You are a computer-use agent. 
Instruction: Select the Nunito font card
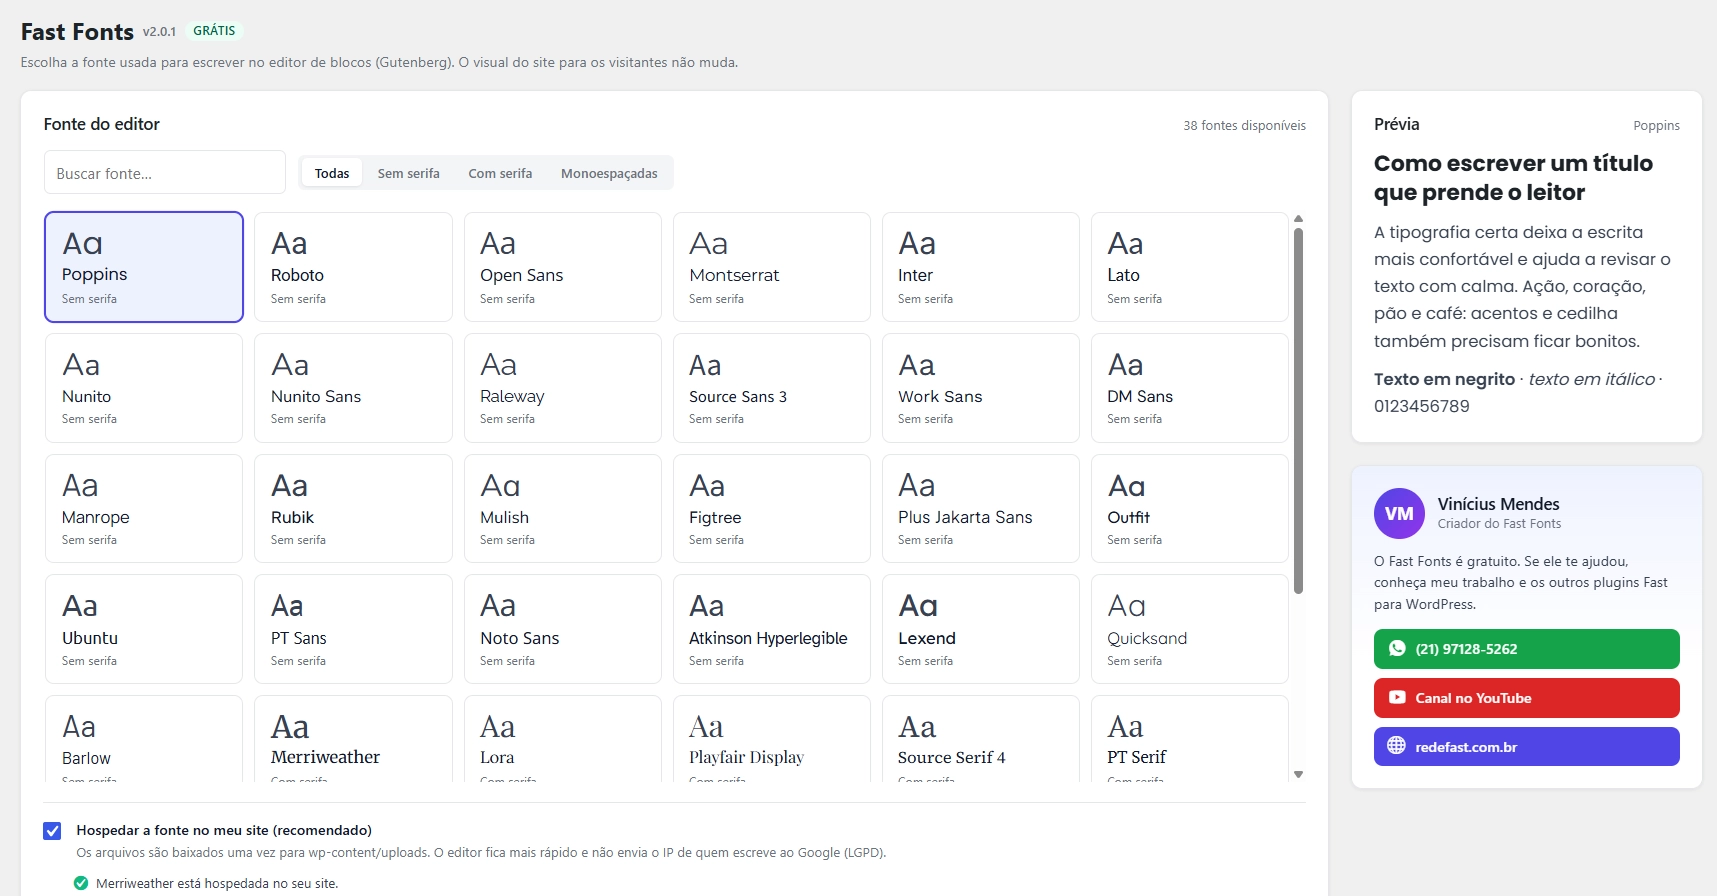pyautogui.click(x=144, y=388)
